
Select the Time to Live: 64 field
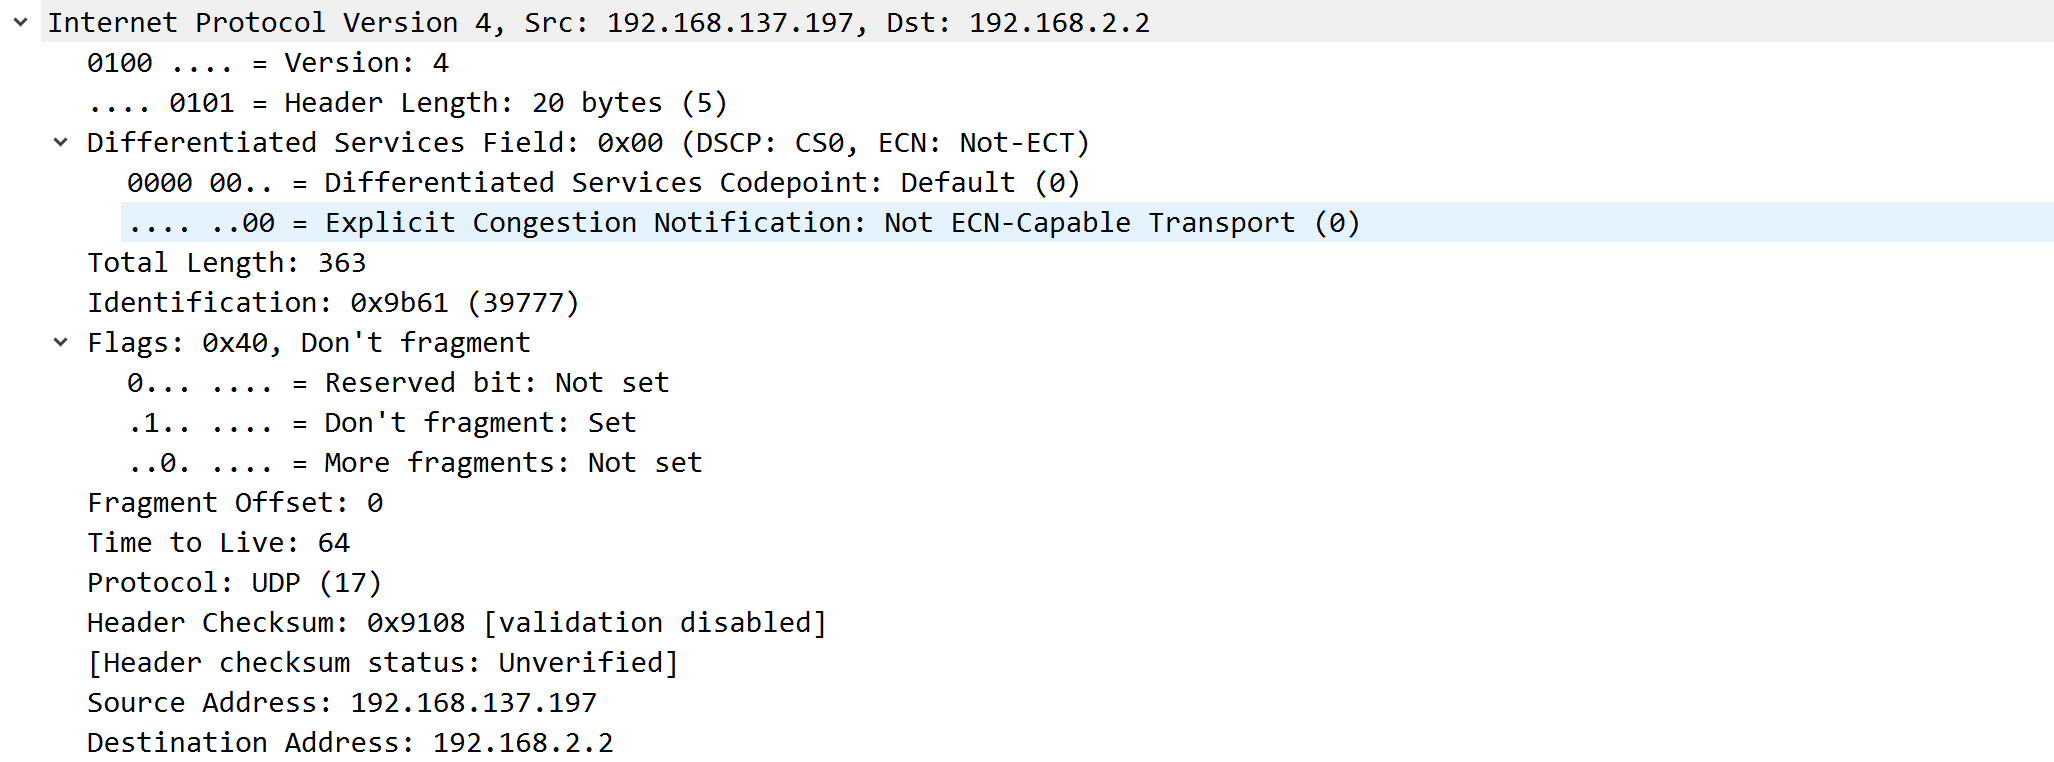218,542
